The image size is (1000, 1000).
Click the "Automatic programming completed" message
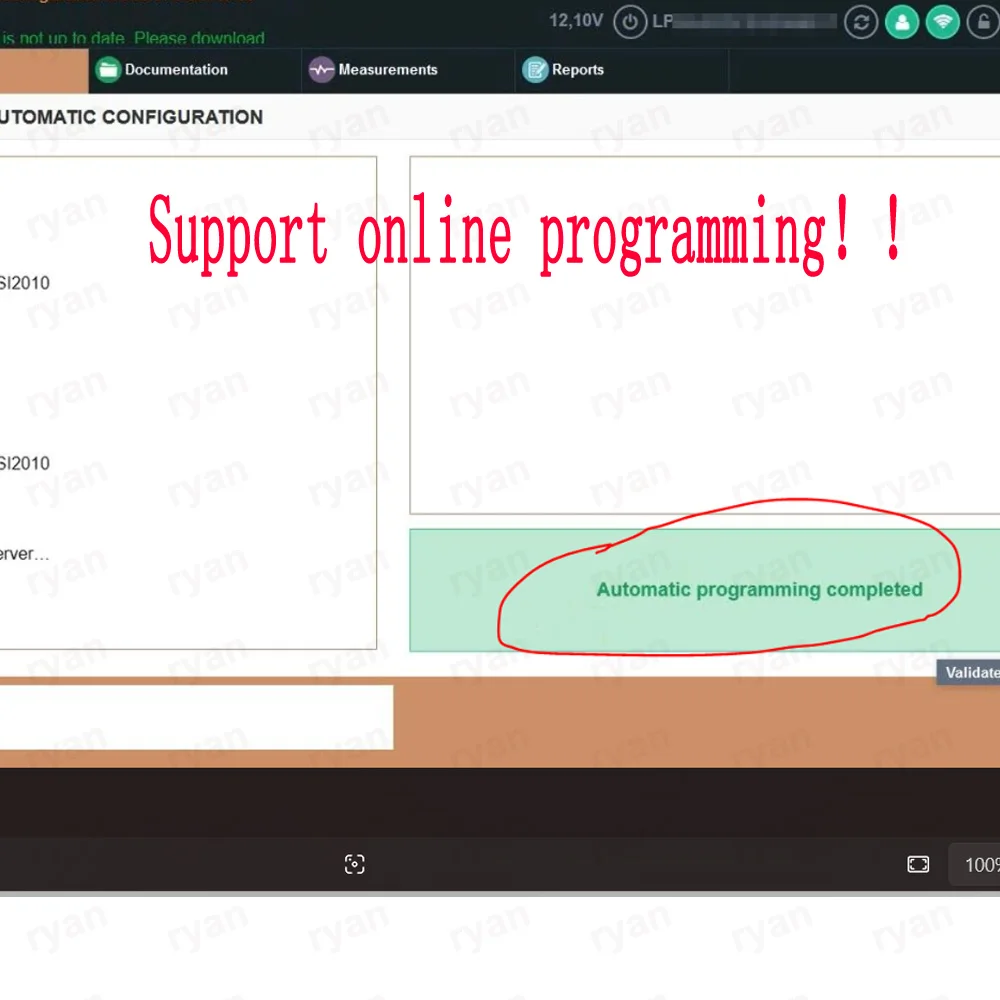point(760,589)
